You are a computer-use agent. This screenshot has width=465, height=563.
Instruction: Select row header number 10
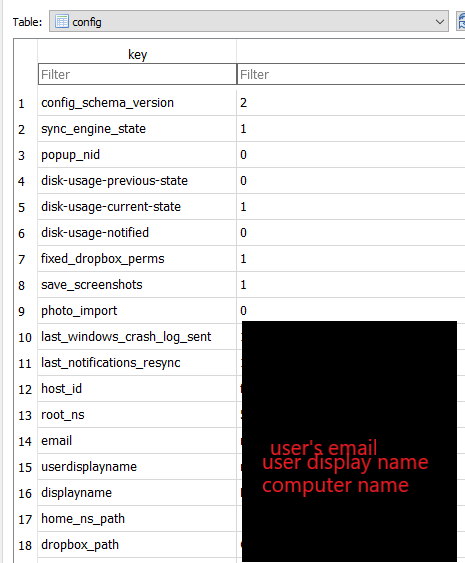(x=25, y=337)
